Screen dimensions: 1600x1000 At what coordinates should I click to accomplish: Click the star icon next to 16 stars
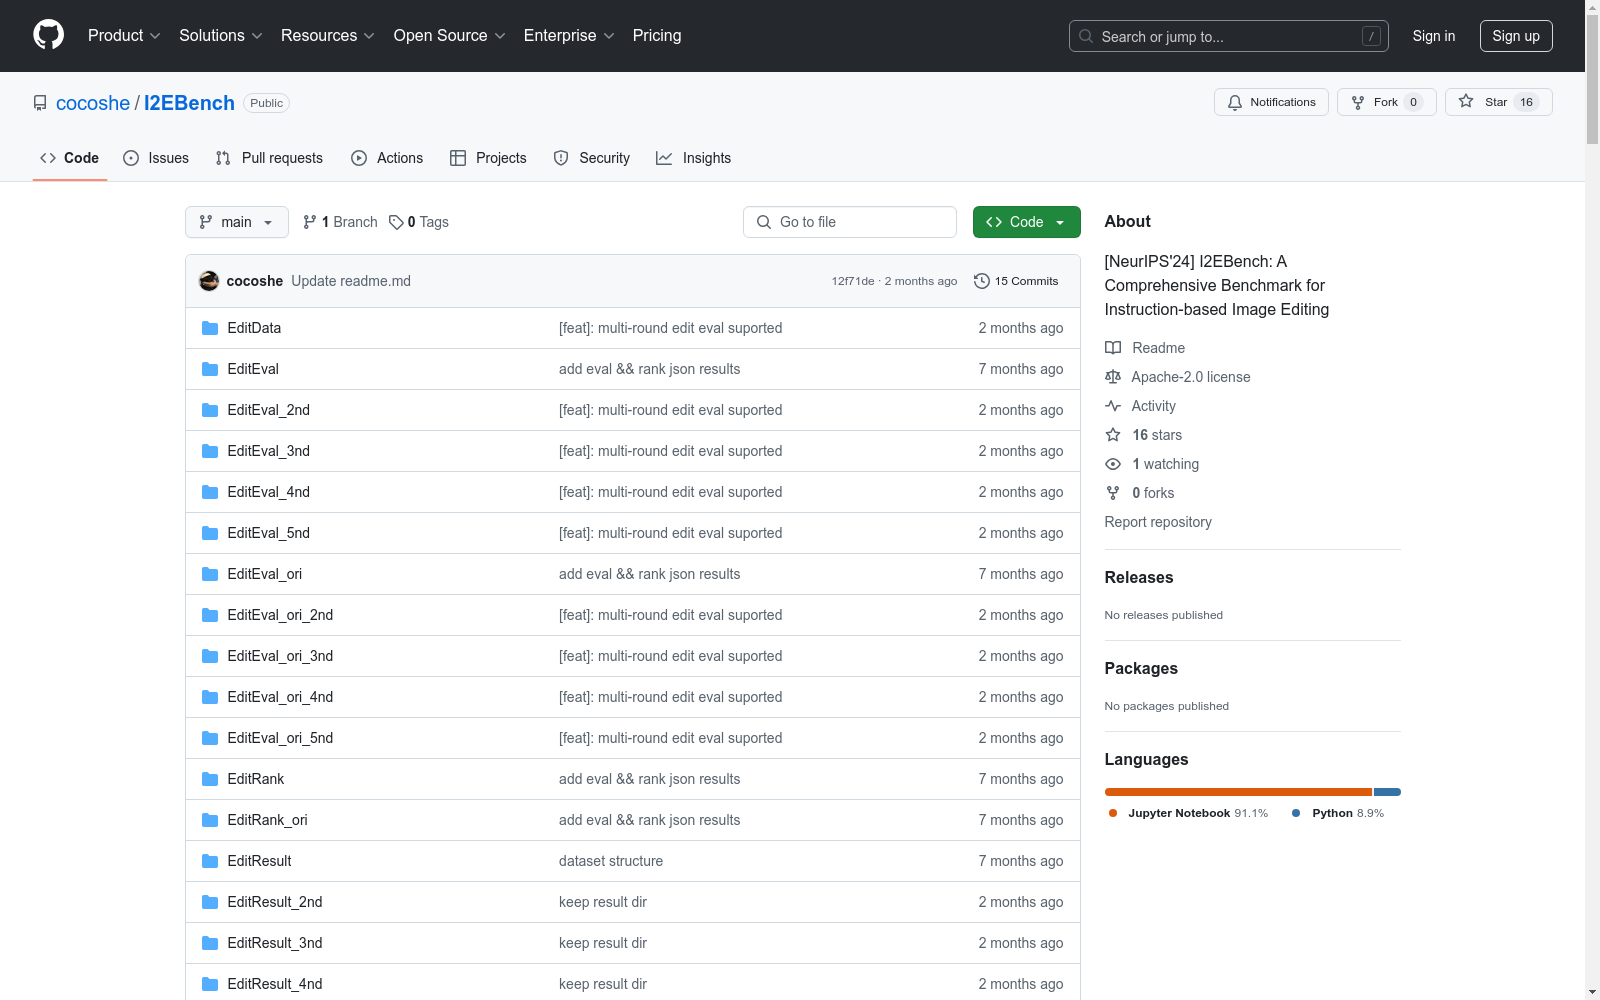pos(1113,435)
